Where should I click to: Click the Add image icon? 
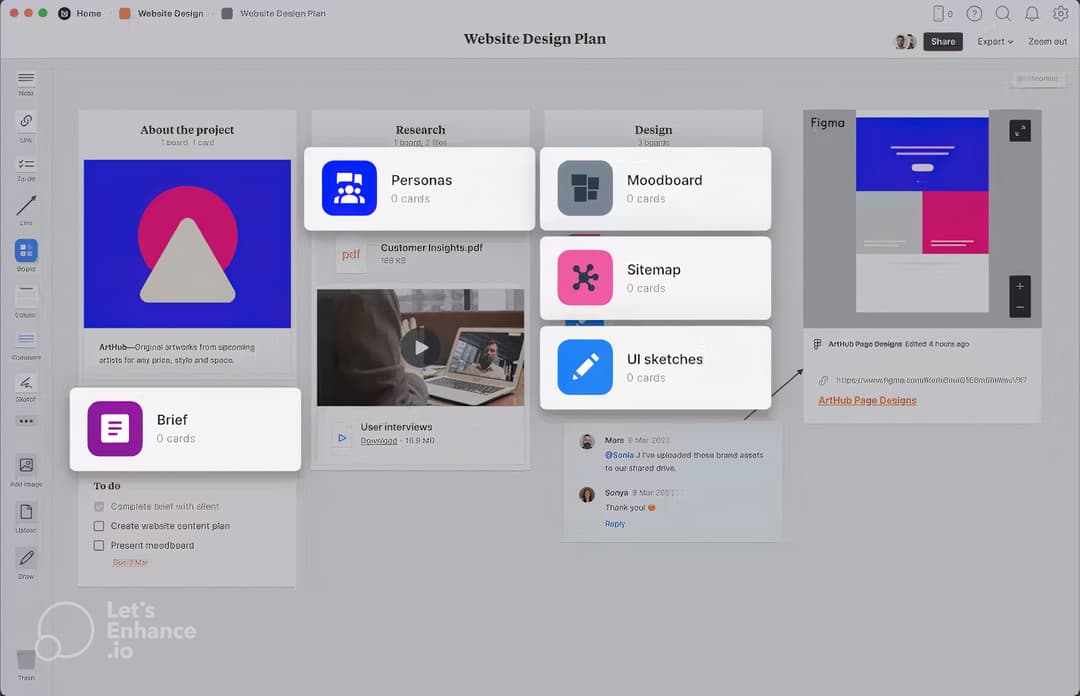26,465
